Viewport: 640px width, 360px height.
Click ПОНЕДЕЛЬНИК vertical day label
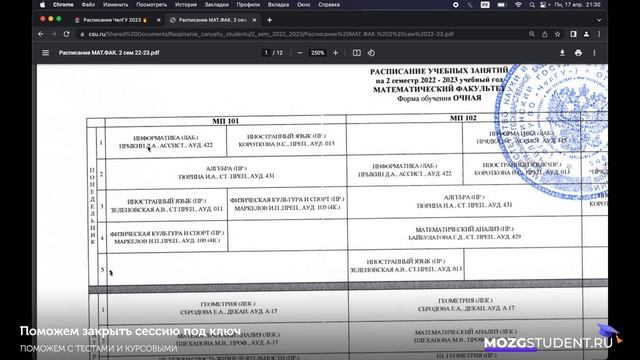pos(93,206)
